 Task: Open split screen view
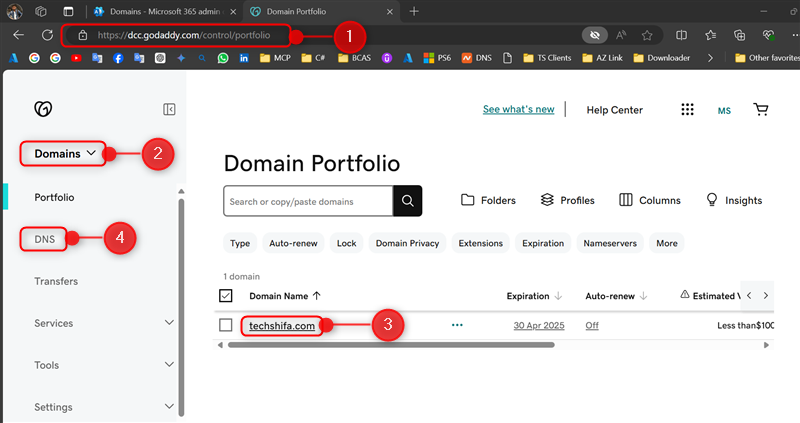click(681, 35)
